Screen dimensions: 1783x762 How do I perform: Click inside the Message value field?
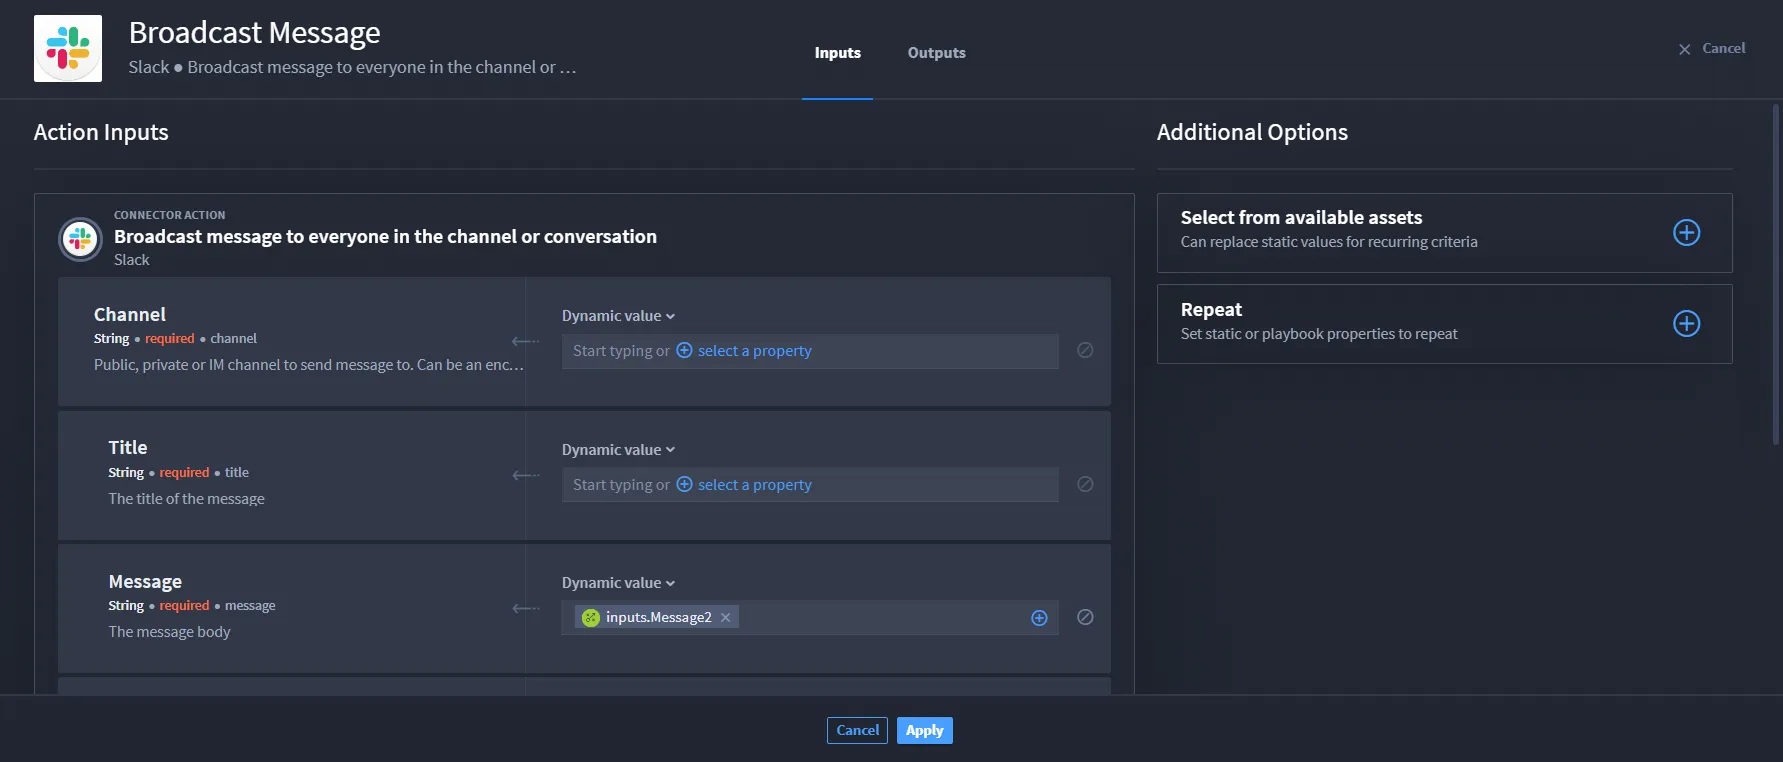810,618
